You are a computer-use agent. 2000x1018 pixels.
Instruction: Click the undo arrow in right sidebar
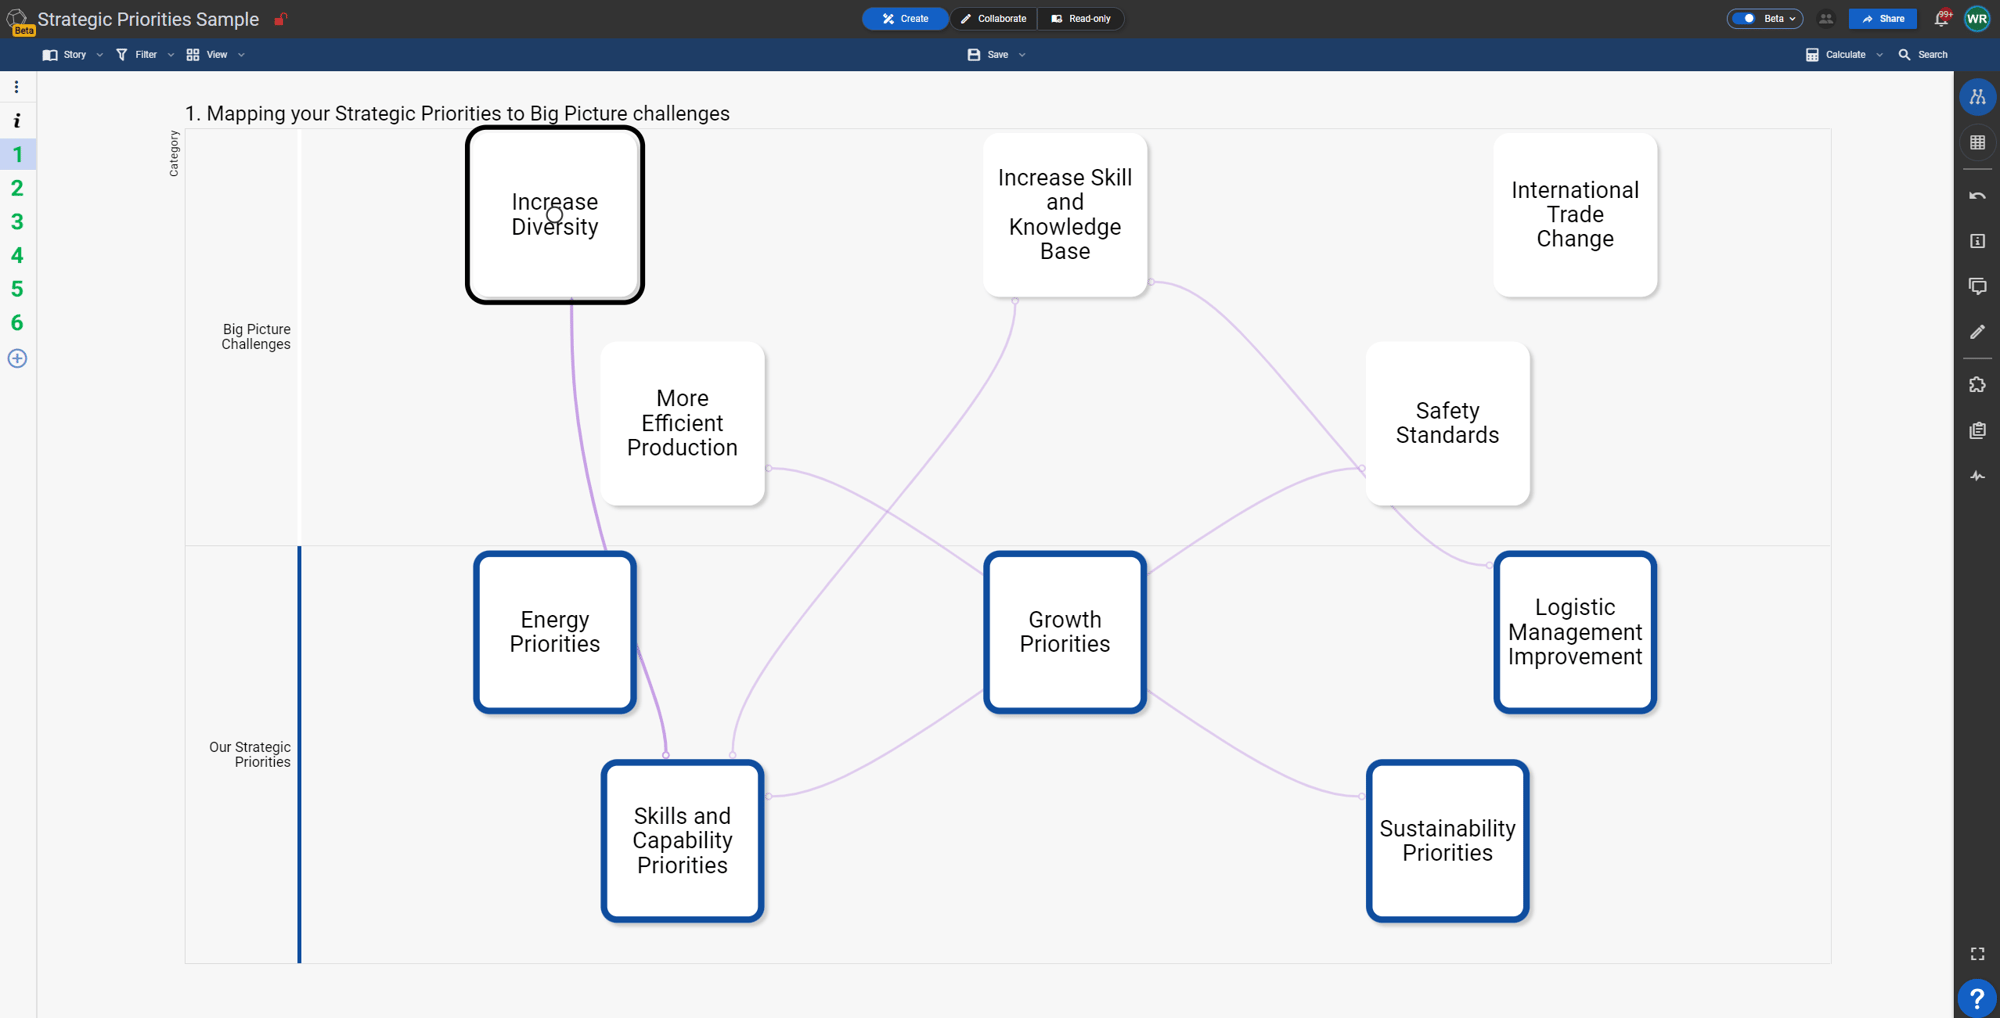pyautogui.click(x=1977, y=196)
